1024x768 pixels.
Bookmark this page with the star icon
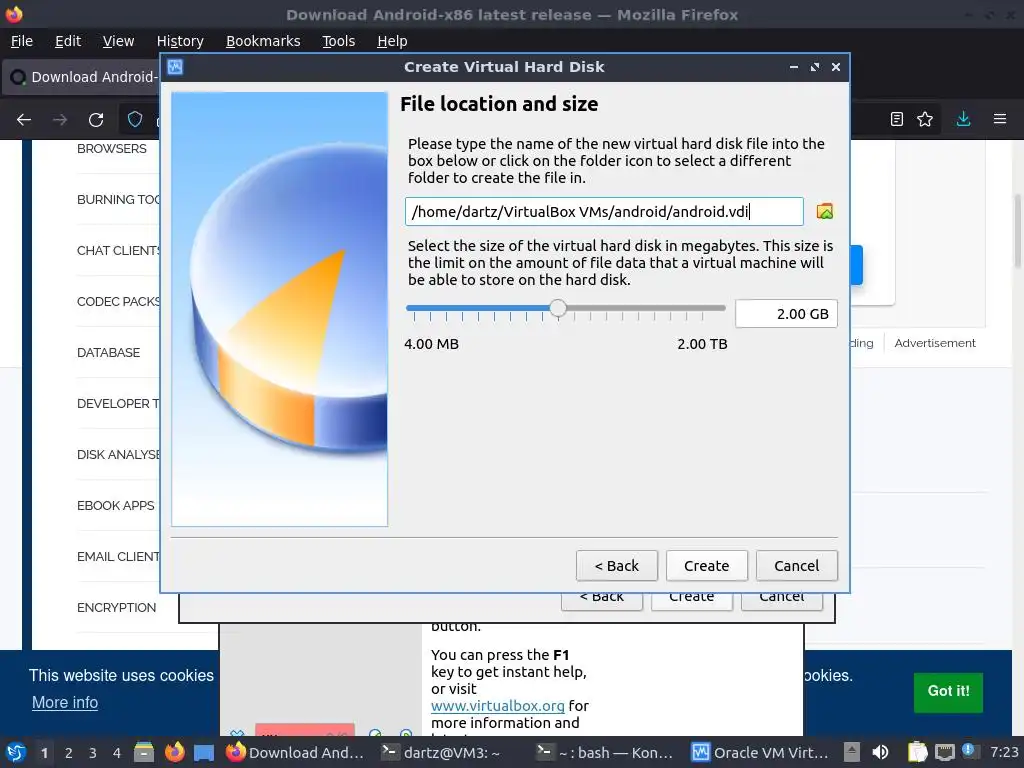925,119
